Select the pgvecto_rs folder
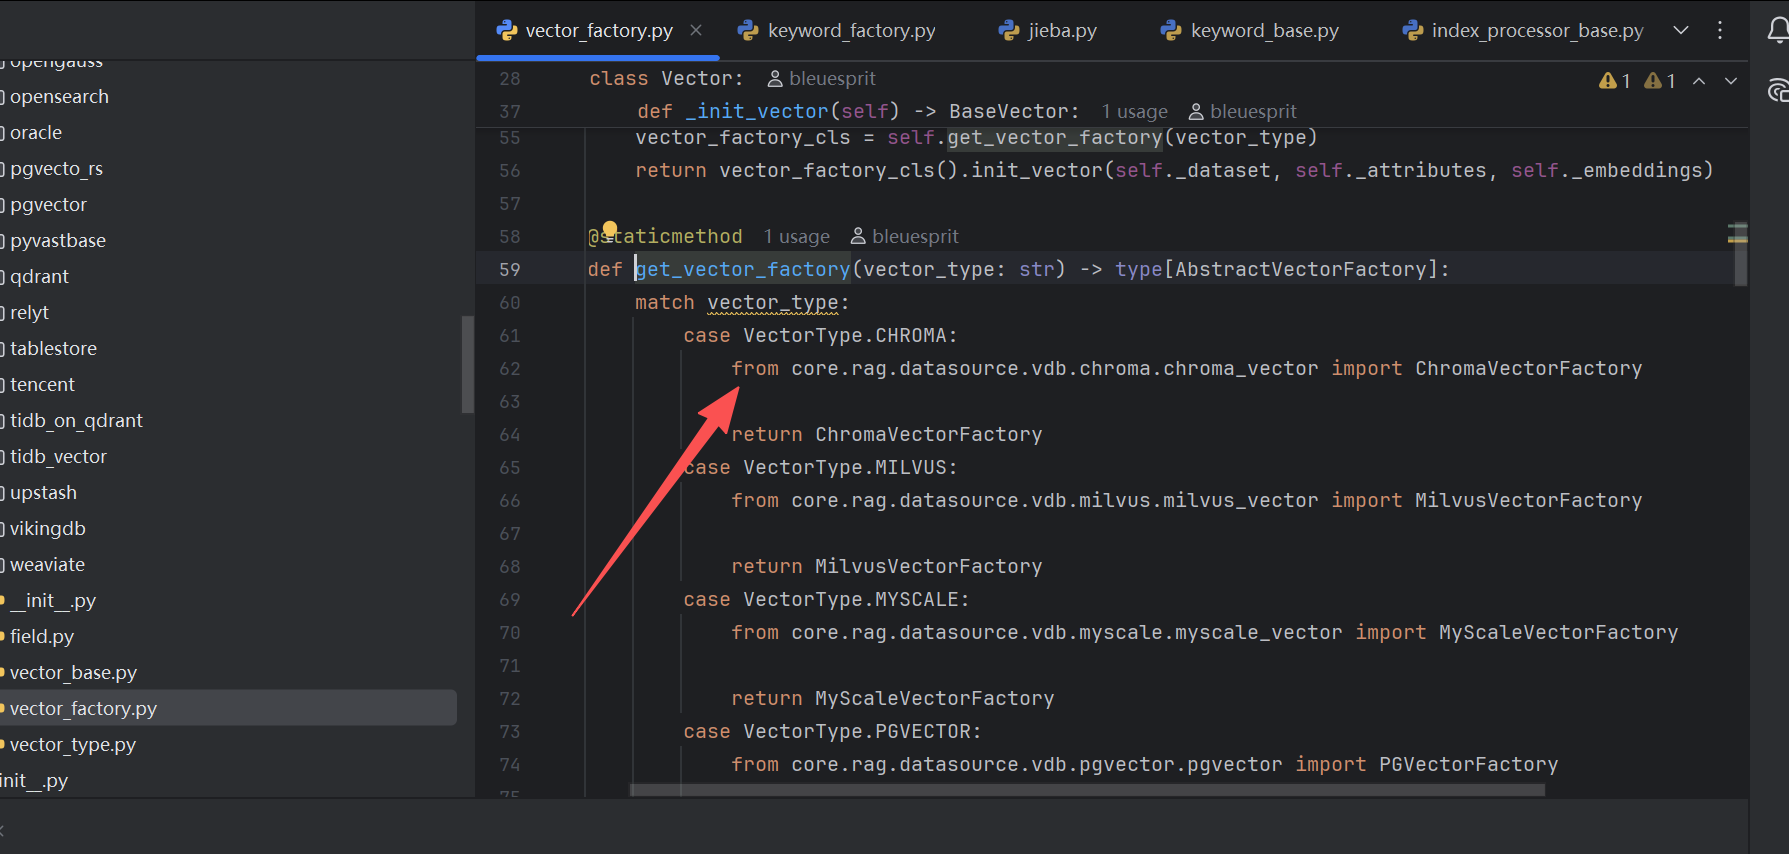 56,169
